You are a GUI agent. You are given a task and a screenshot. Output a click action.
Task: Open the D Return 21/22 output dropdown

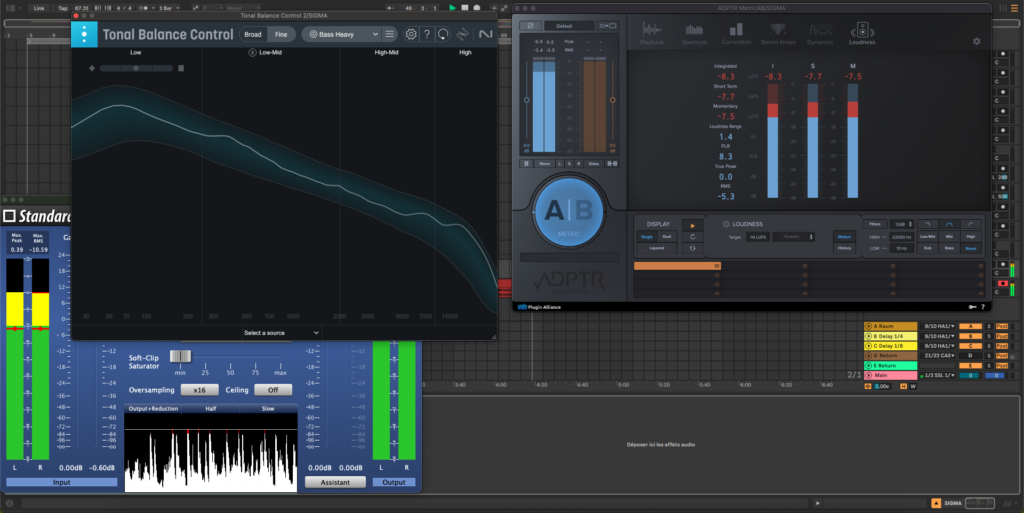(938, 356)
